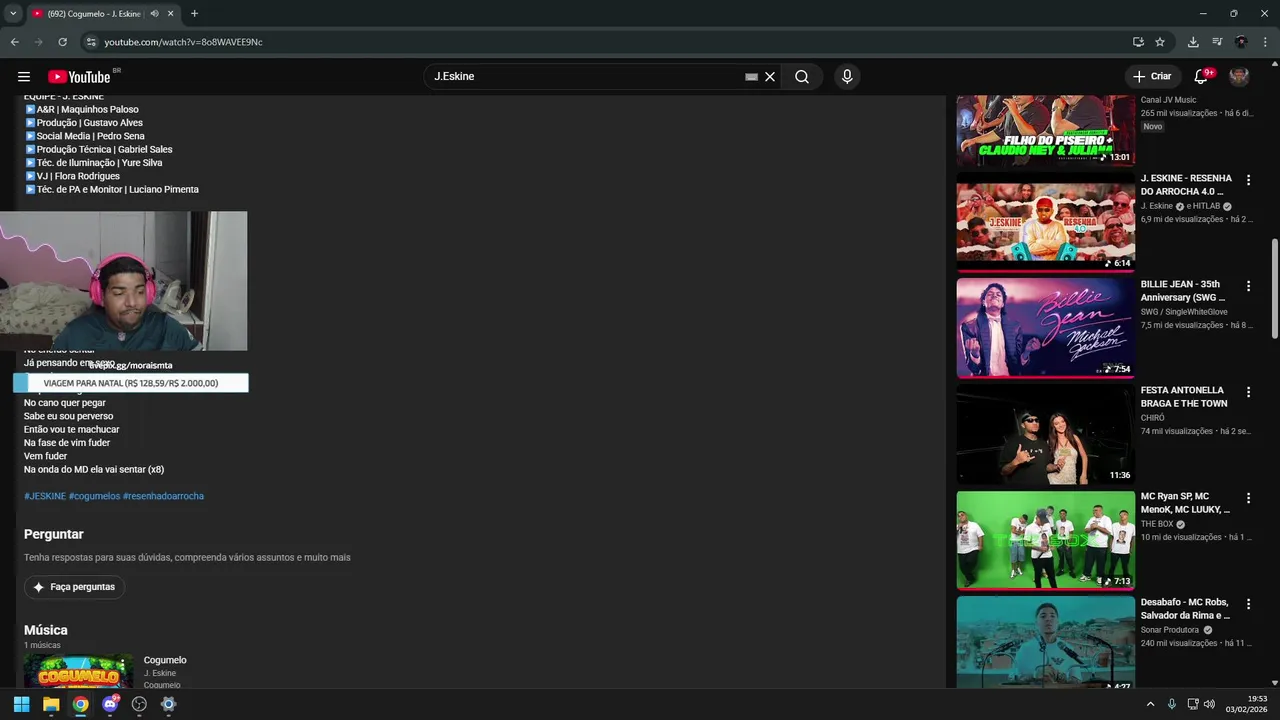Open options menu for RESENHA DO ARROCHA video
The image size is (1280, 720).
click(1248, 180)
